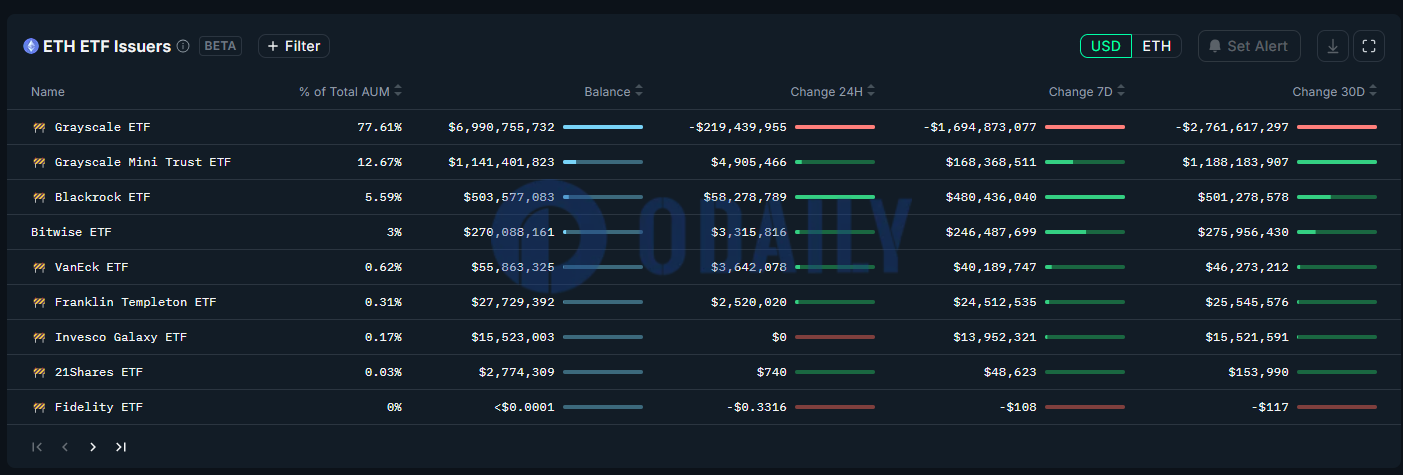1403x475 pixels.
Task: Open the Grayscale ETF link
Action: (103, 127)
